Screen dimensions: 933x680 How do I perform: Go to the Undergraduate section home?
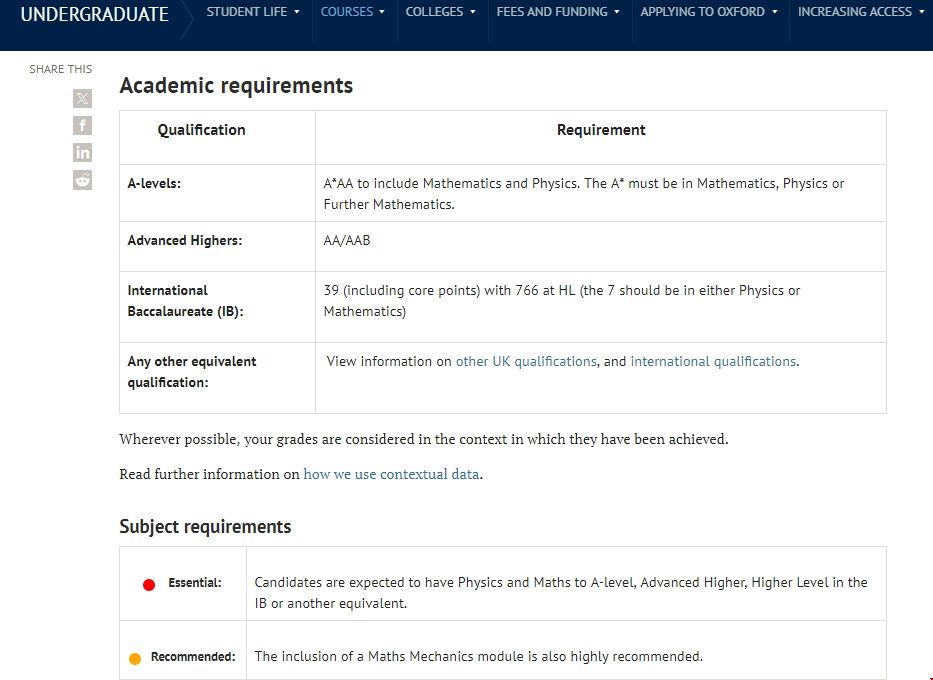click(x=95, y=14)
